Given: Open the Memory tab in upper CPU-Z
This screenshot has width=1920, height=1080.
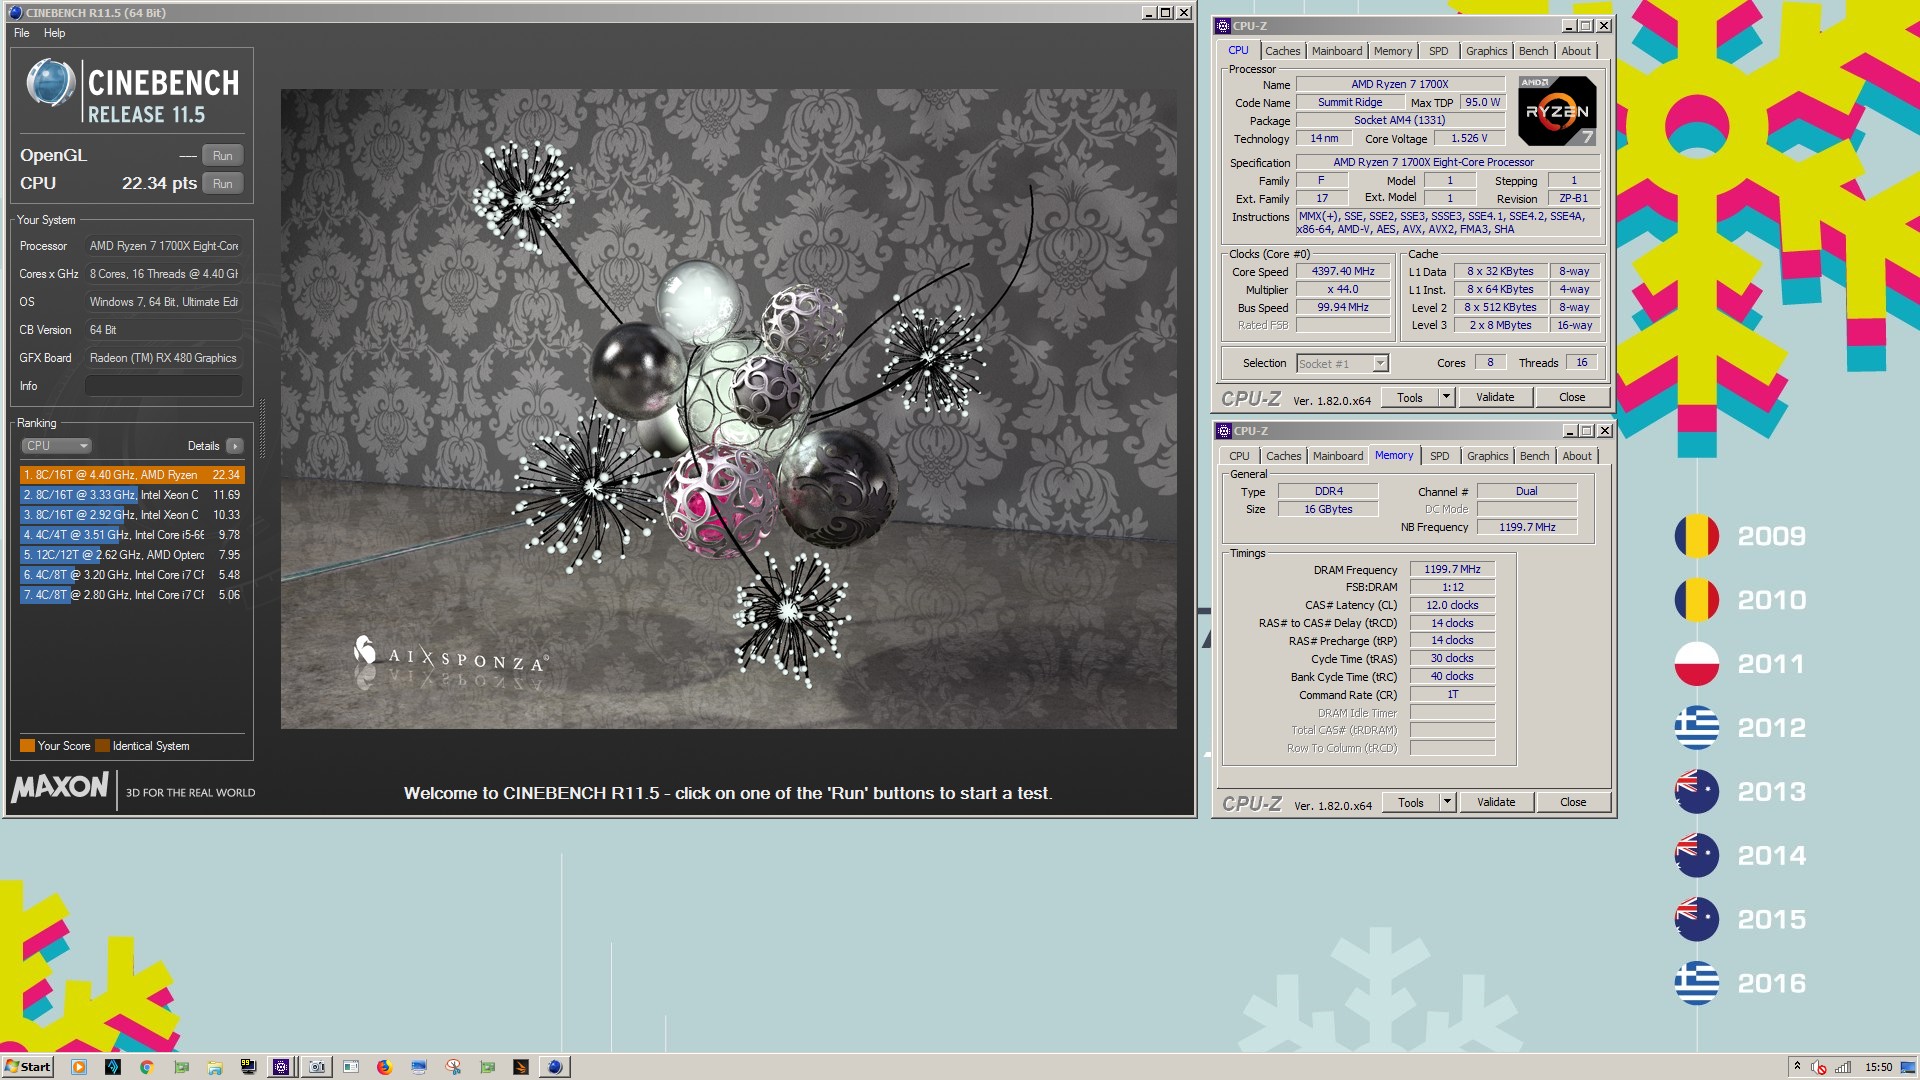Looking at the screenshot, I should 1392,51.
